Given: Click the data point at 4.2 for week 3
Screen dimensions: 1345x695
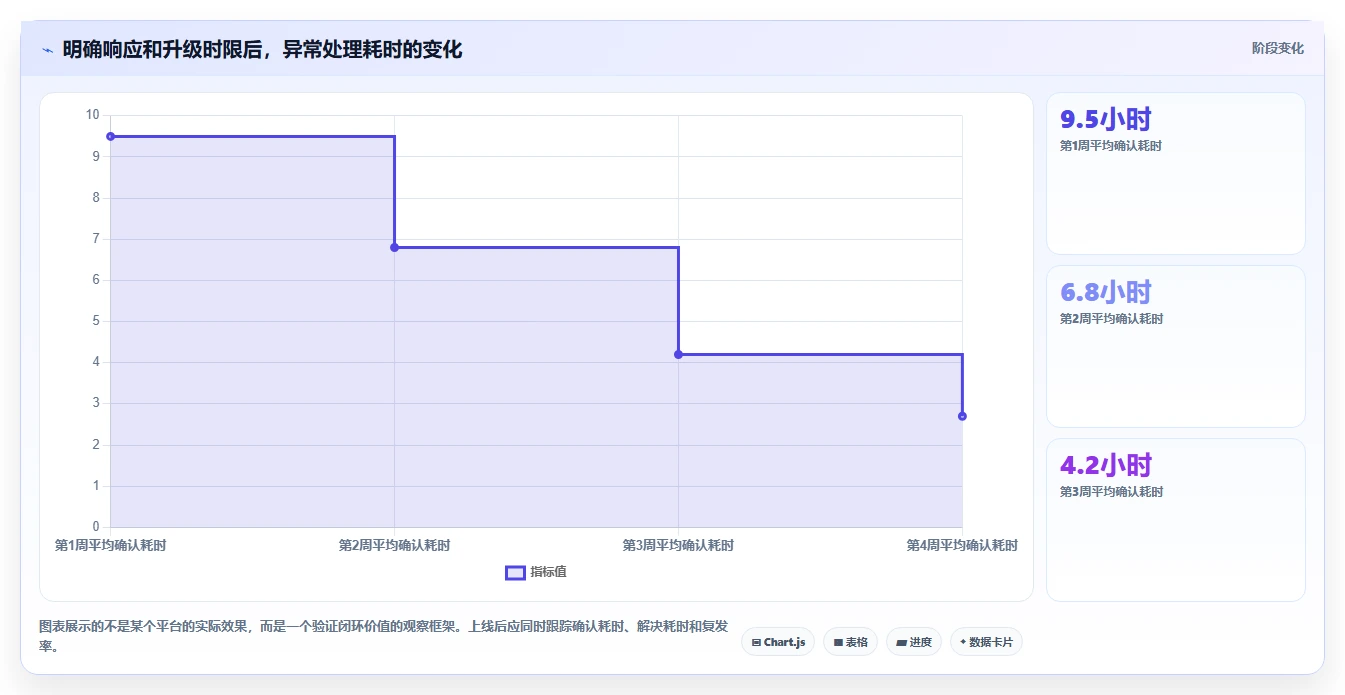Looking at the screenshot, I should coord(678,354).
